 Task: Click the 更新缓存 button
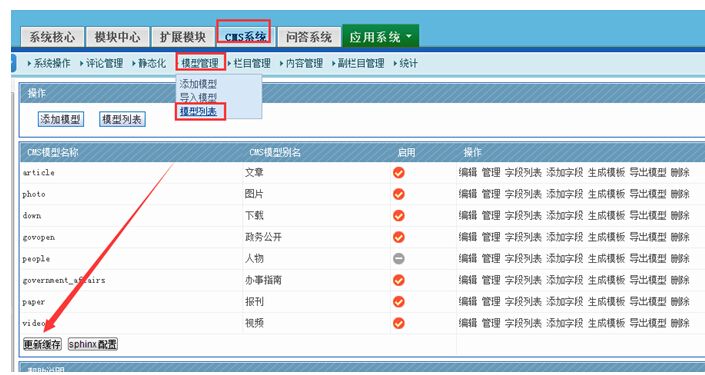[x=42, y=344]
